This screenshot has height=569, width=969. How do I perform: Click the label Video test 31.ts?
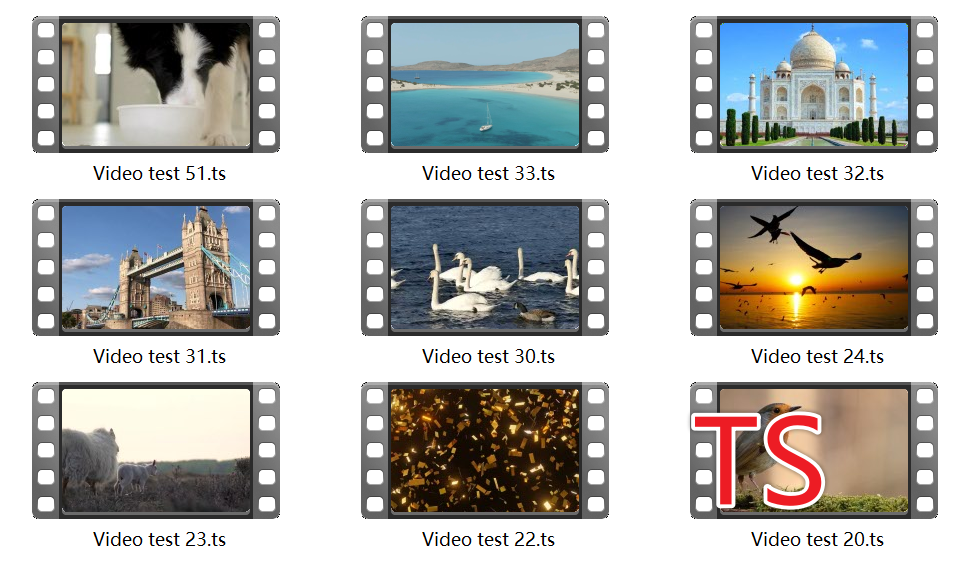159,356
